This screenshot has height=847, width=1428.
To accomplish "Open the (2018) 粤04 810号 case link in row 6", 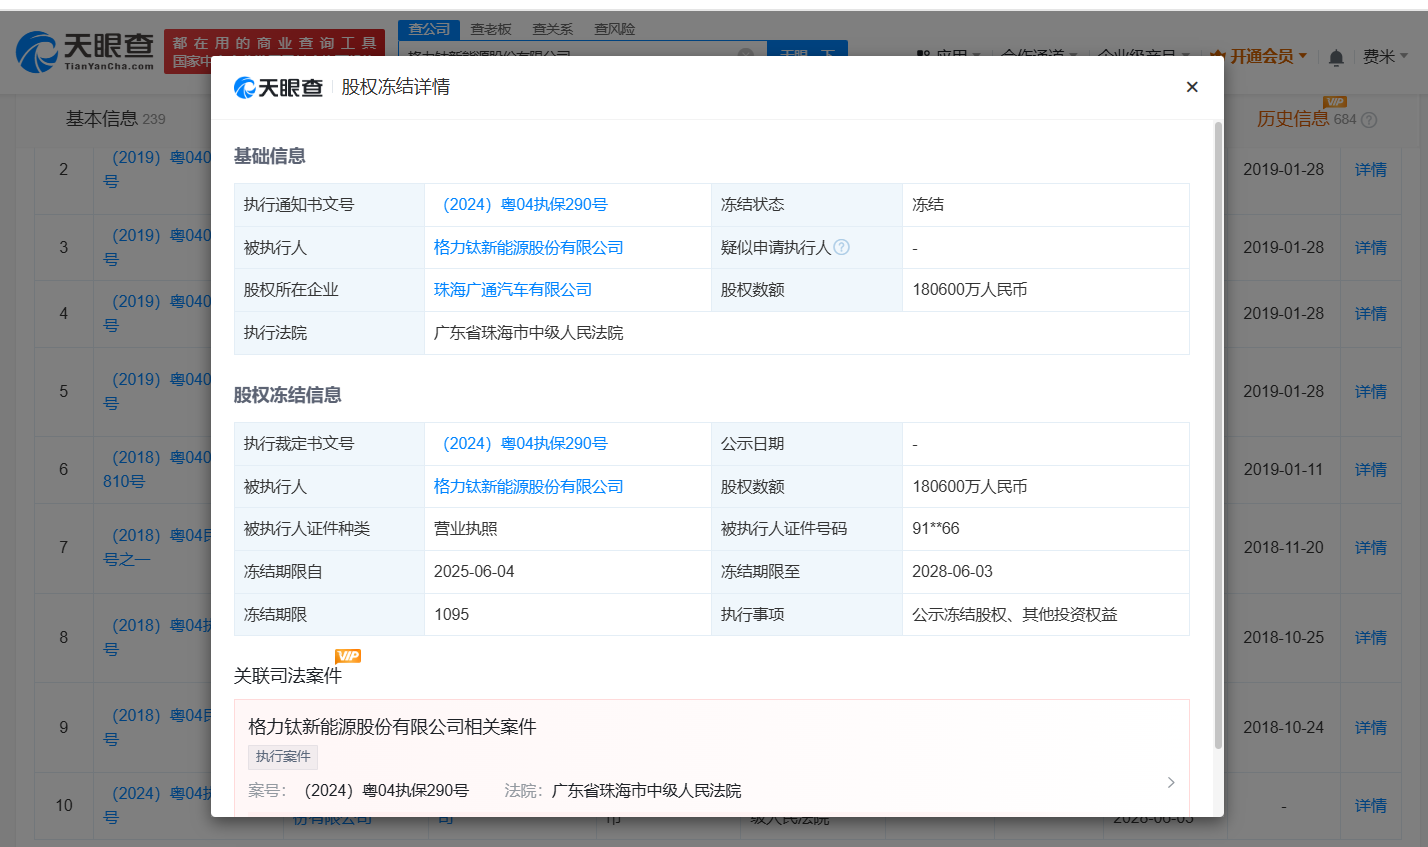I will (x=157, y=469).
